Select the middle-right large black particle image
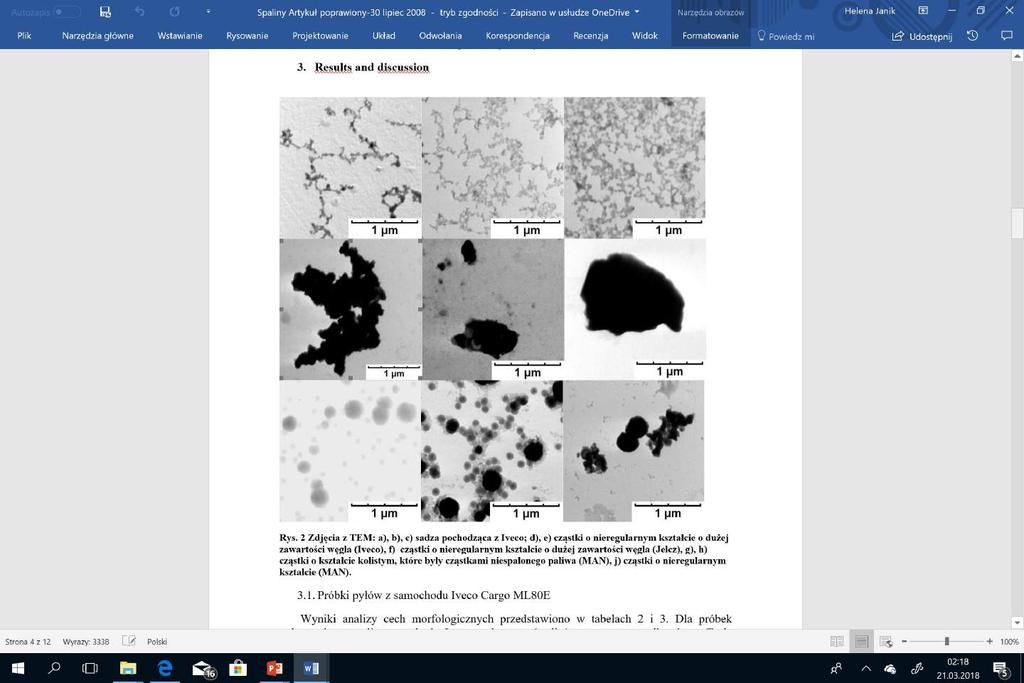The width and height of the screenshot is (1024, 683). [635, 310]
